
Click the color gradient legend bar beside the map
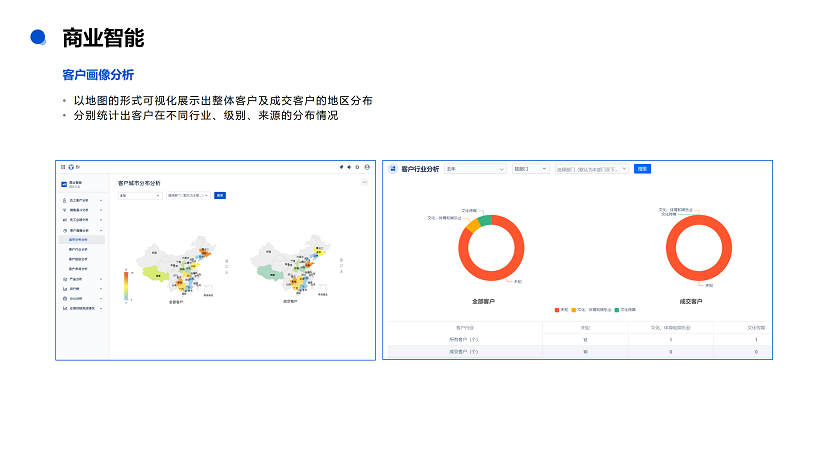(x=126, y=283)
